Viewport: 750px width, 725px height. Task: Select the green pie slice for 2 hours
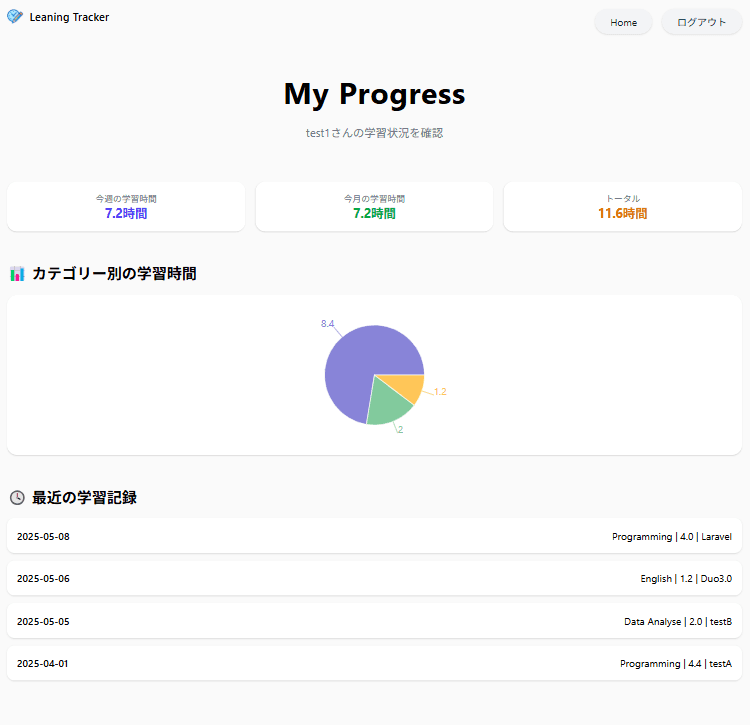click(x=386, y=405)
